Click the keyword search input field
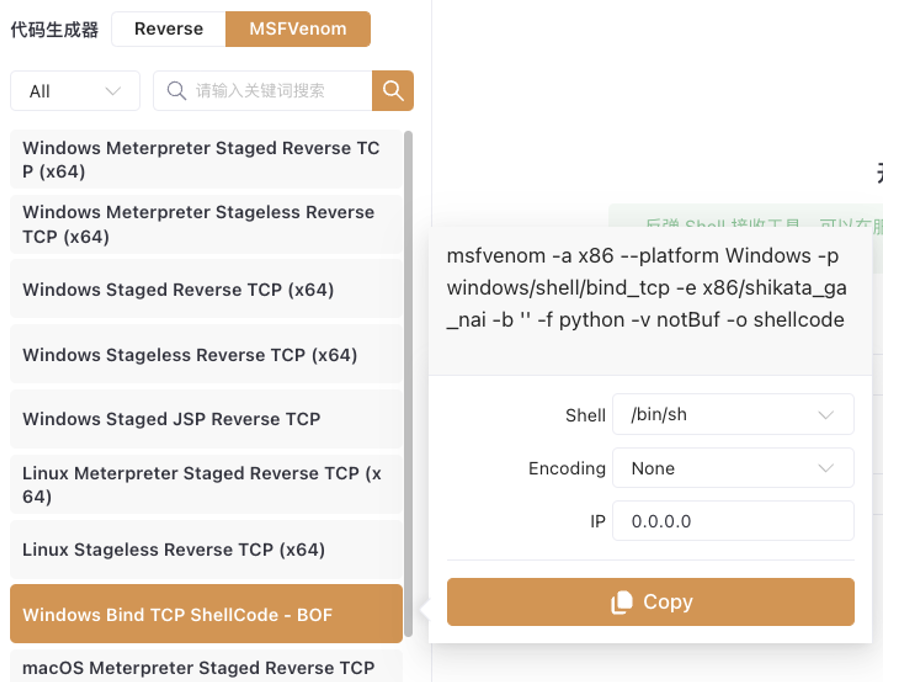907x682 pixels. tap(263, 91)
